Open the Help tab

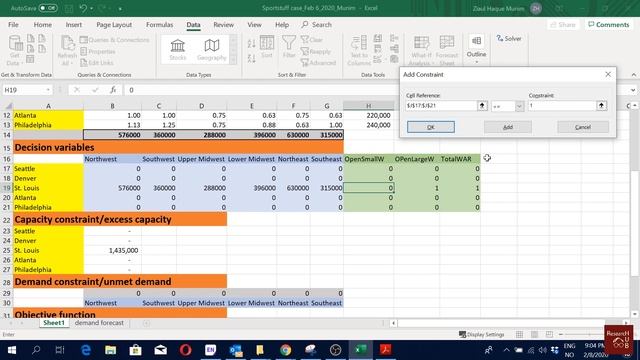click(x=282, y=25)
